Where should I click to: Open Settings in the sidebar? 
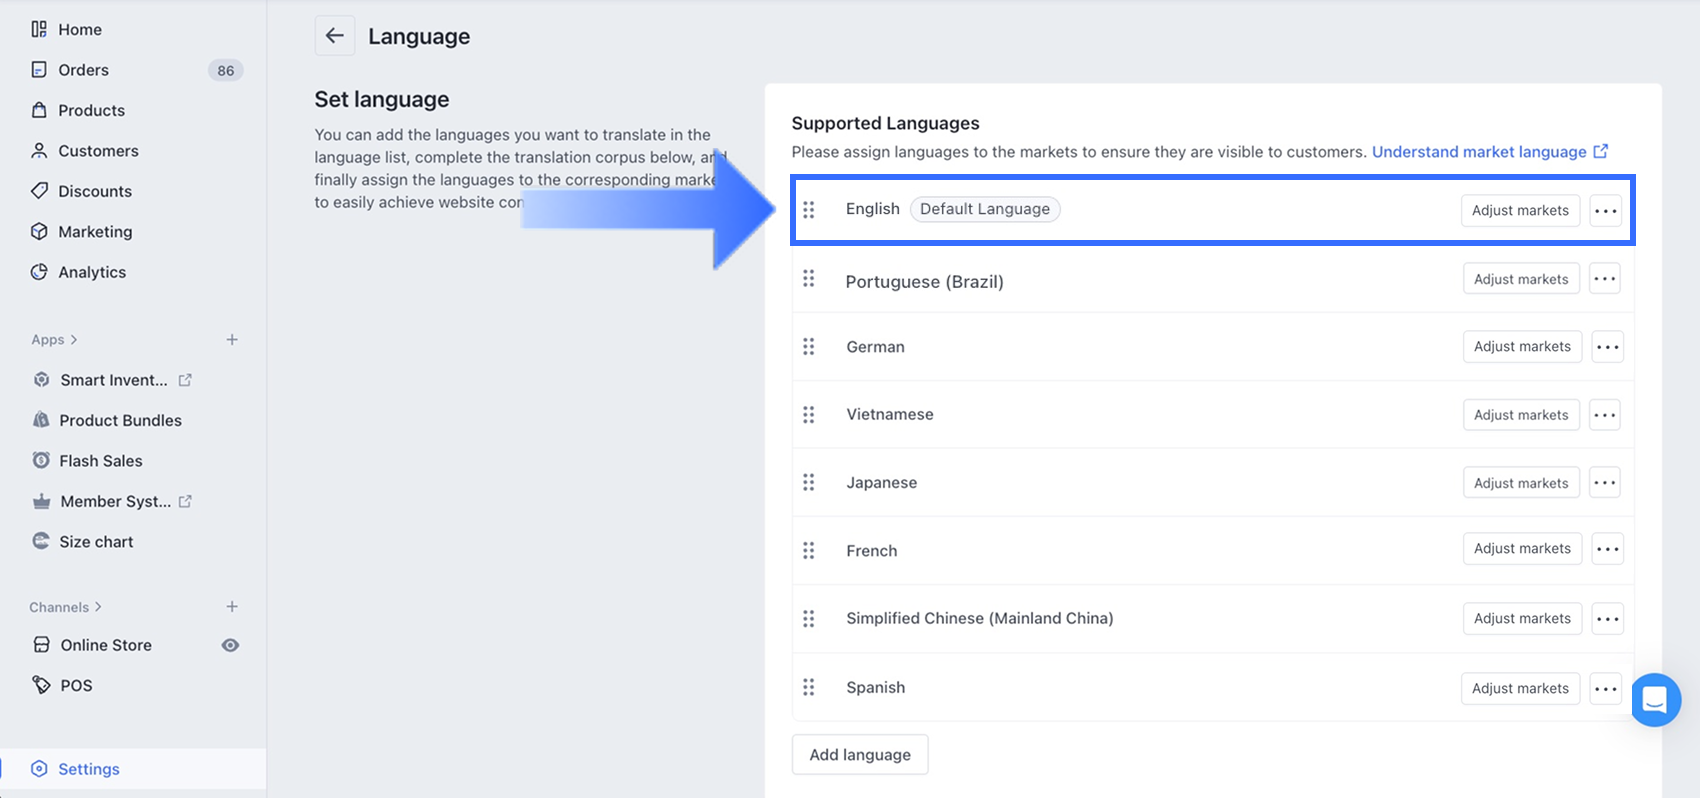click(x=88, y=769)
